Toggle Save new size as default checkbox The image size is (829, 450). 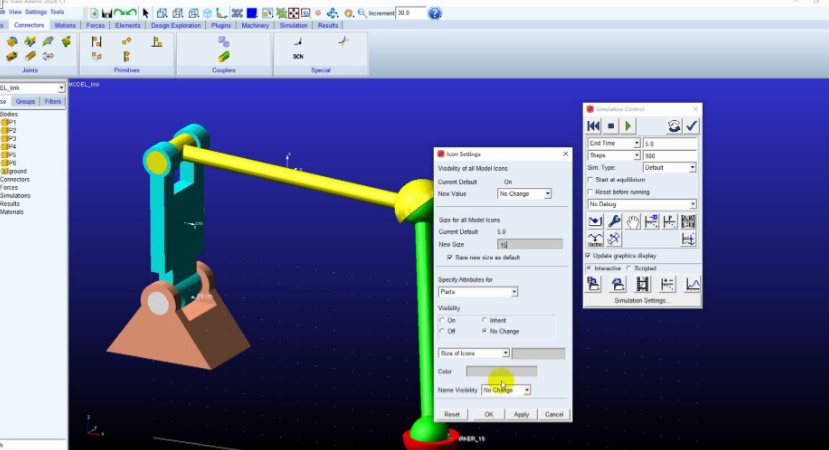click(450, 257)
